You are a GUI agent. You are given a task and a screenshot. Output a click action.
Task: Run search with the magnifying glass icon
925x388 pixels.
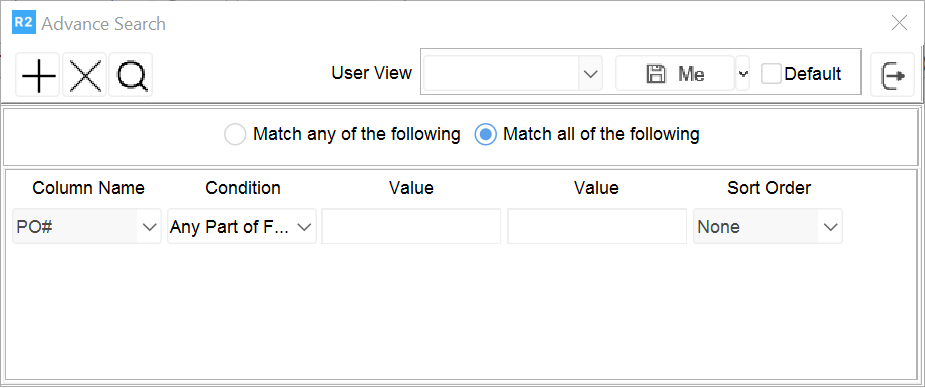(131, 75)
